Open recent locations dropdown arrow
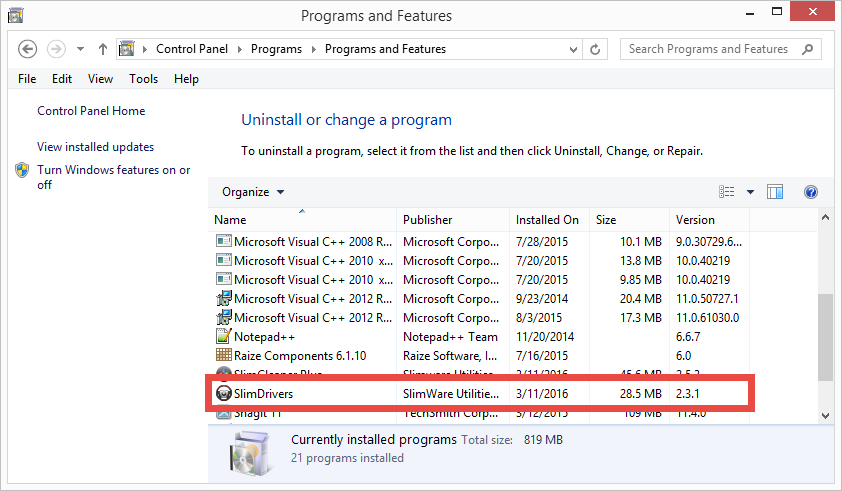Viewport: 842px width, 491px height. (80, 49)
